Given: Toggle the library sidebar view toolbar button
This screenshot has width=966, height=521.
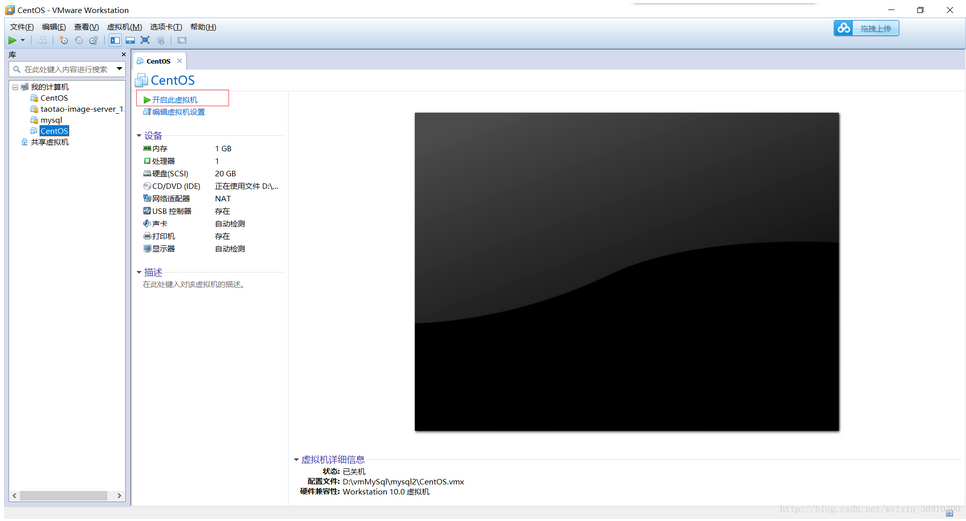Looking at the screenshot, I should click(x=115, y=40).
